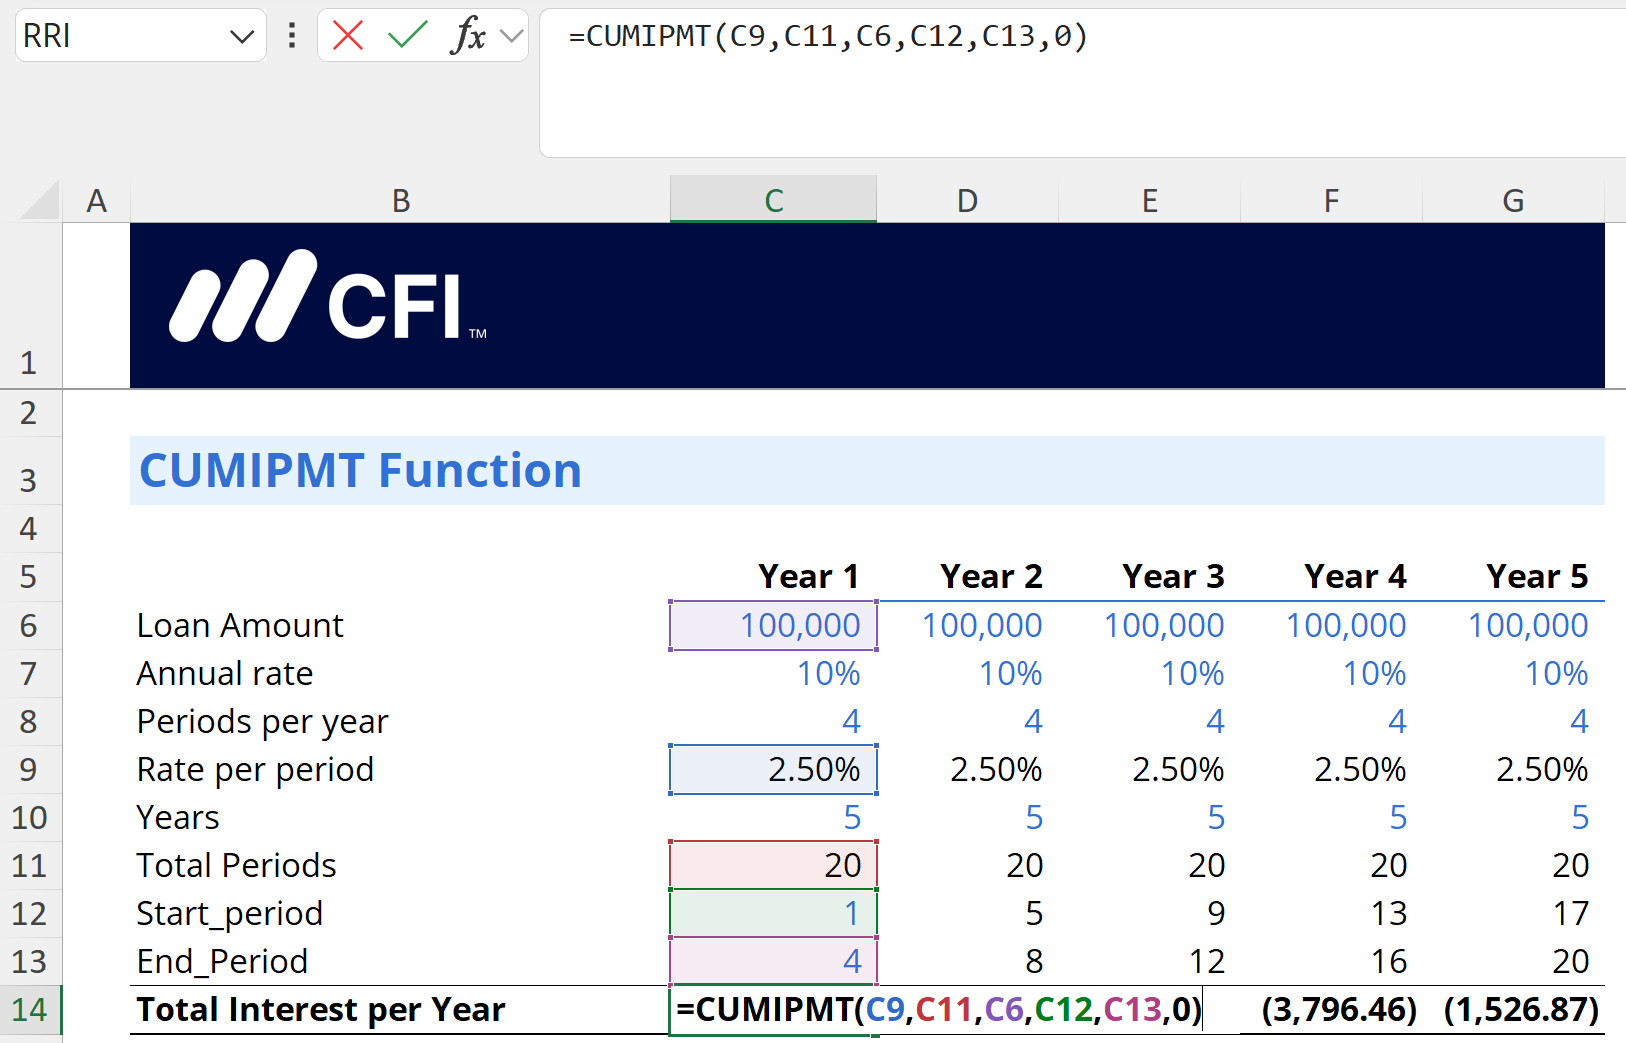This screenshot has height=1043, width=1626.
Task: Select row 14 header
Action: click(x=30, y=1010)
